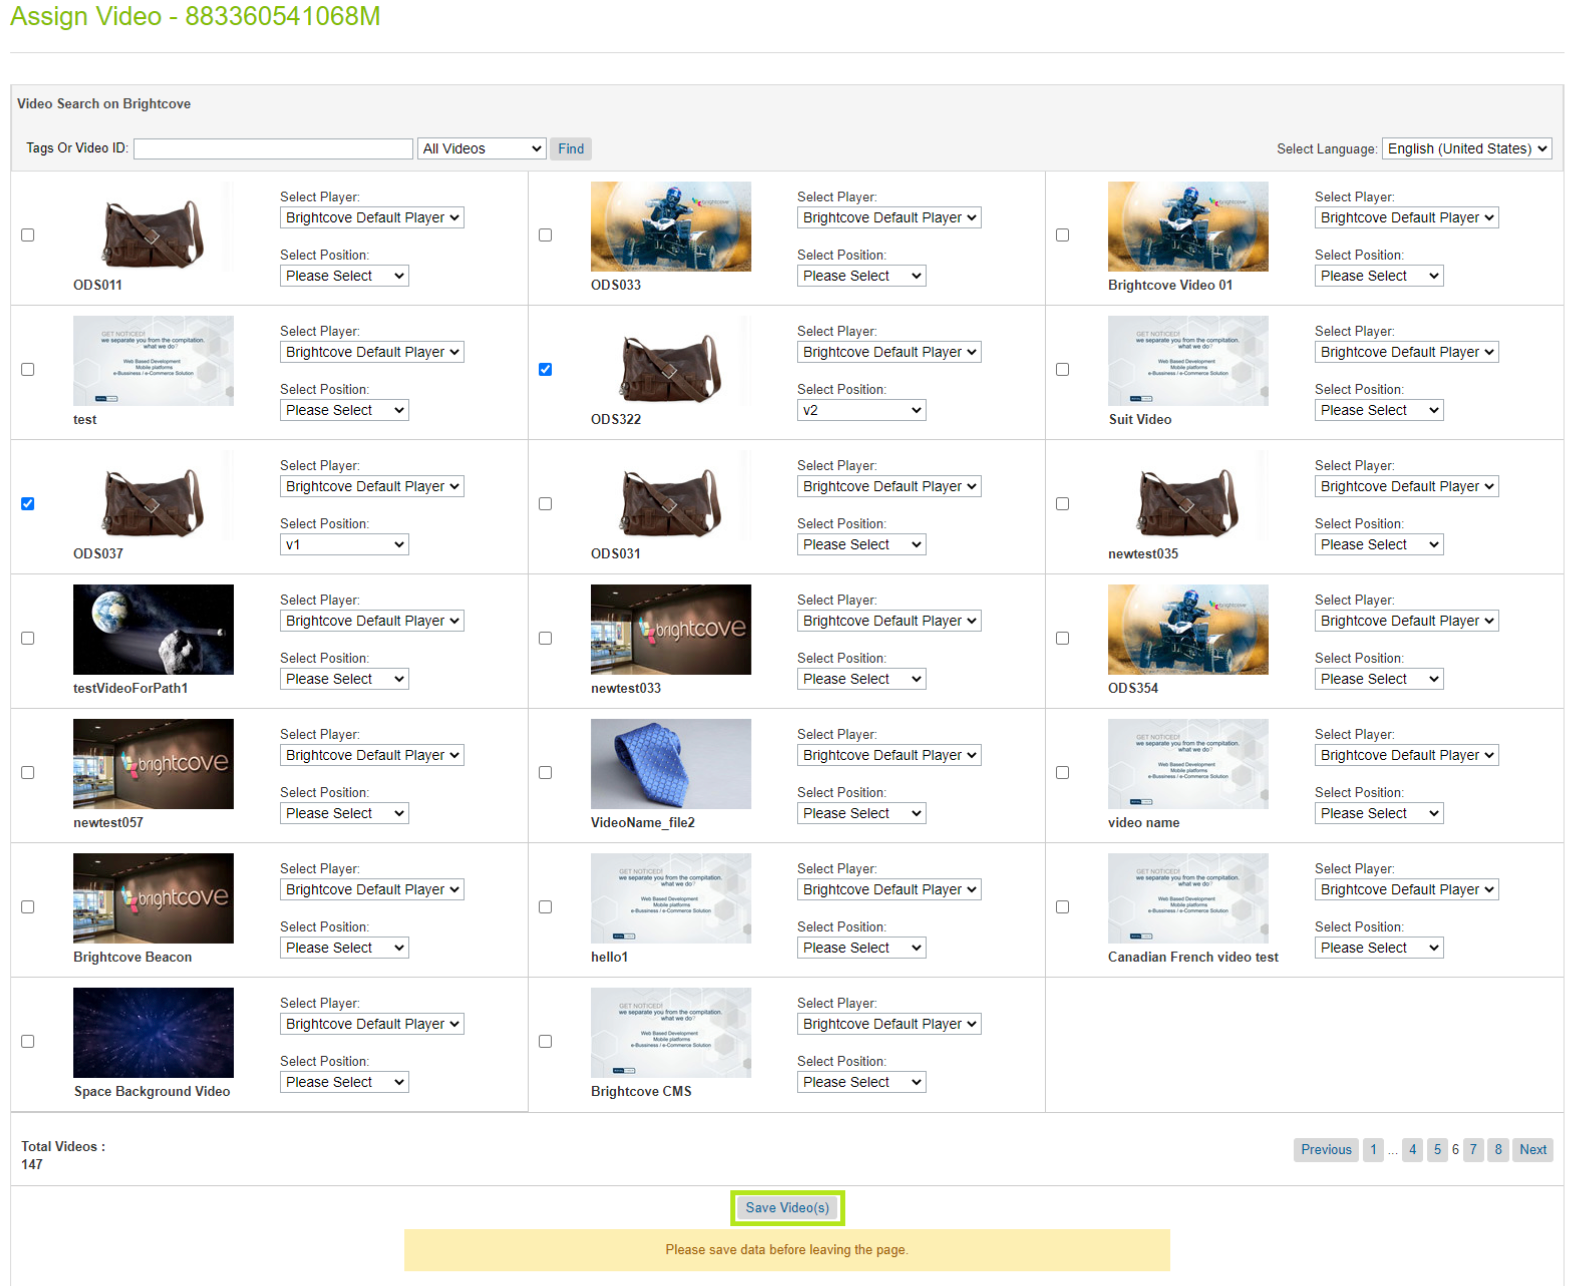Click the ODS031 bag thumbnail
This screenshot has height=1286, width=1582.
tap(671, 495)
